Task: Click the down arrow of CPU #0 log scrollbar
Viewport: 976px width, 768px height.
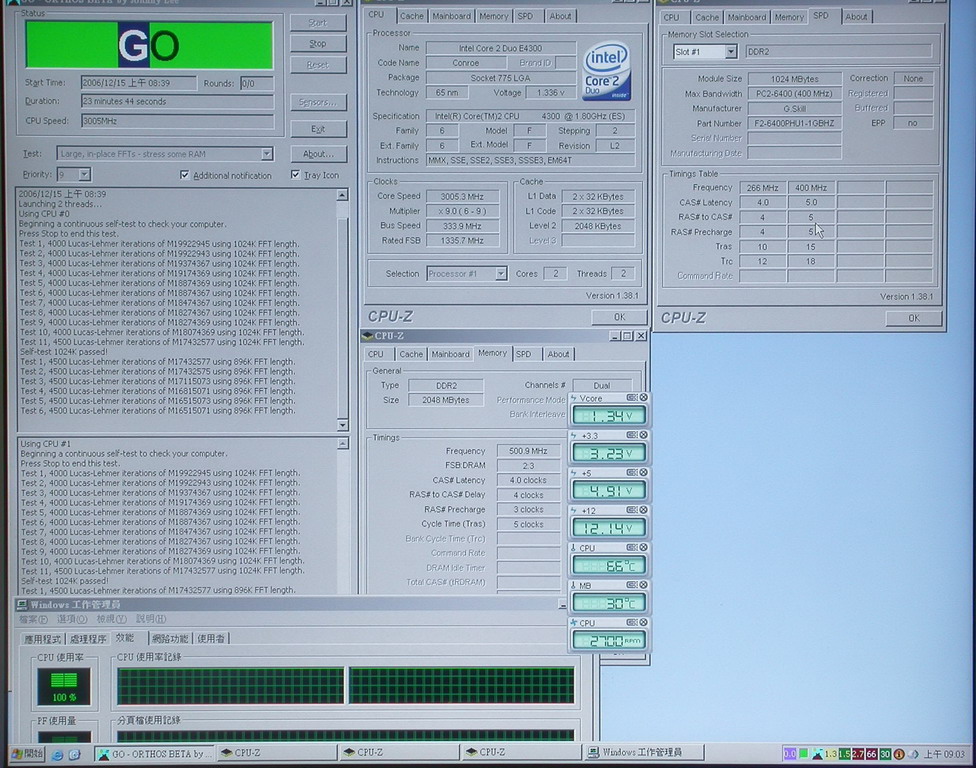Action: 342,425
